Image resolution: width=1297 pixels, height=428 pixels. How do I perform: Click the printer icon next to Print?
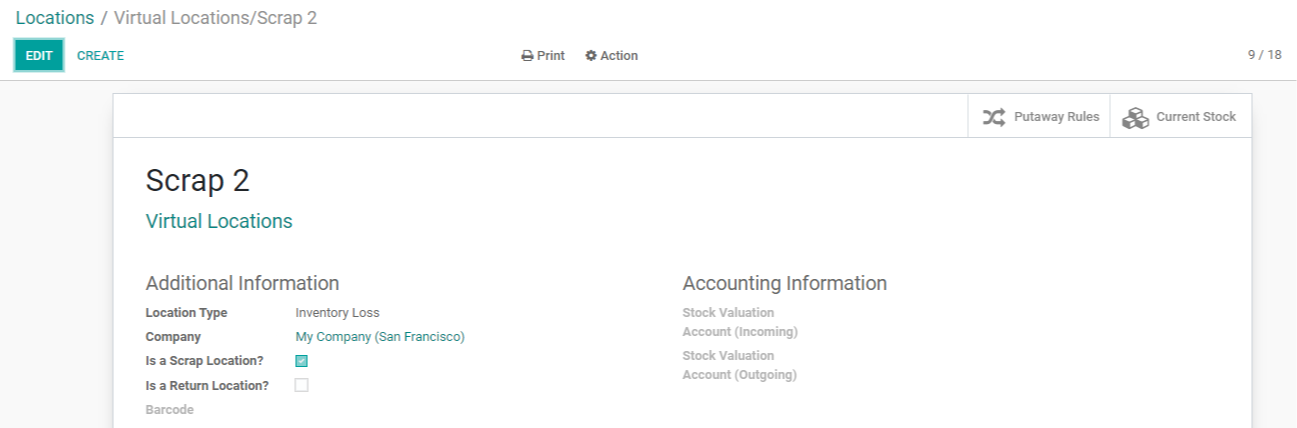click(527, 56)
